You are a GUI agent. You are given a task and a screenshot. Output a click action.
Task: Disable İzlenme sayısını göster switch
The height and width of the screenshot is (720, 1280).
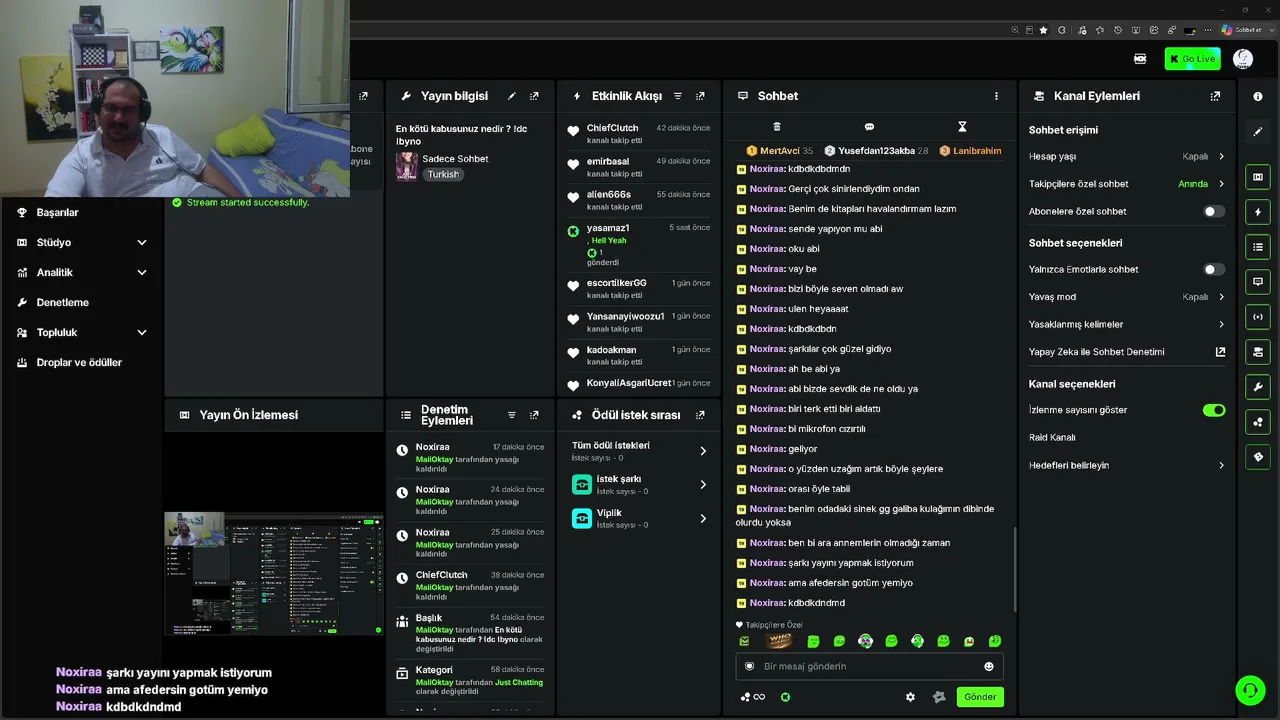pos(1214,410)
